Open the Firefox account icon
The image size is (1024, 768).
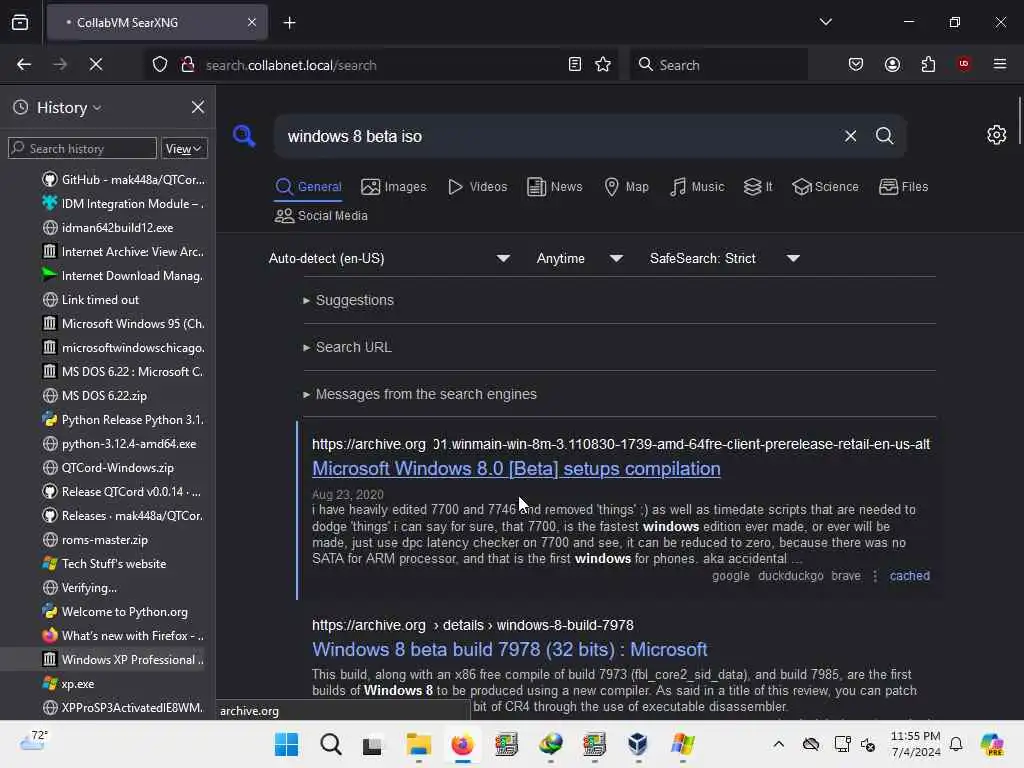(892, 65)
